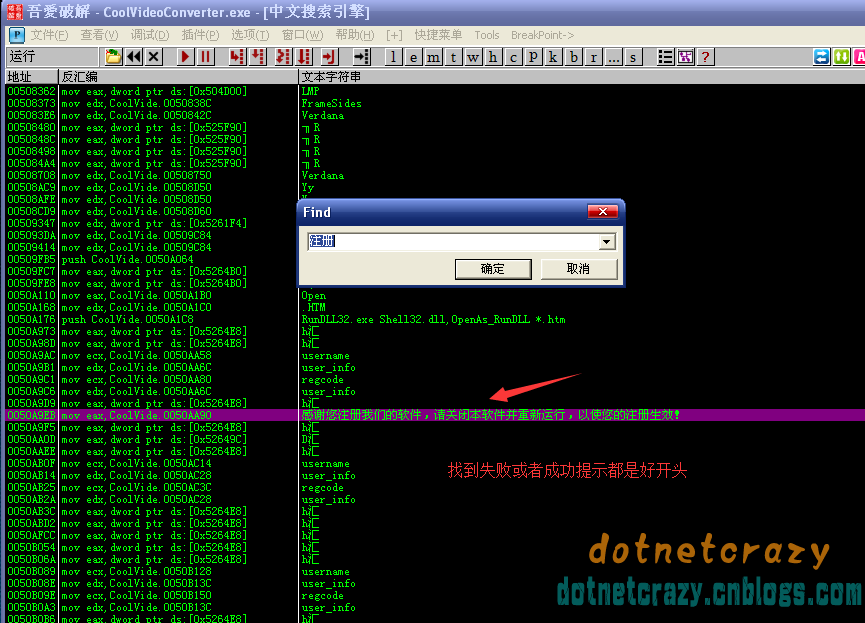The image size is (865, 623).
Task: Select highlighted row at address 0050A9EB
Action: pyautogui.click(x=435, y=415)
